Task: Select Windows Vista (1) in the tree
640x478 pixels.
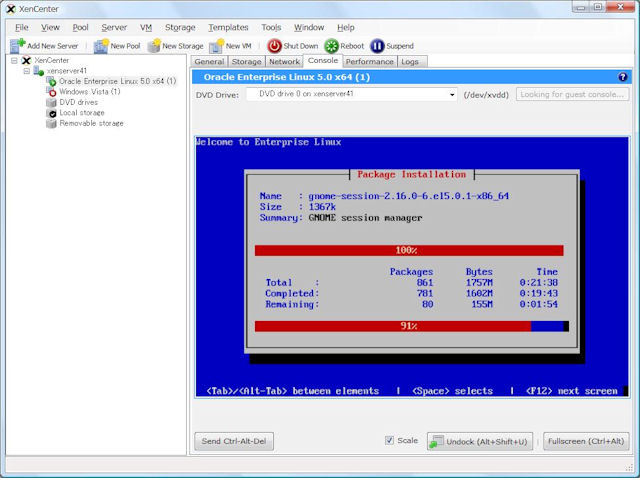Action: [x=90, y=92]
